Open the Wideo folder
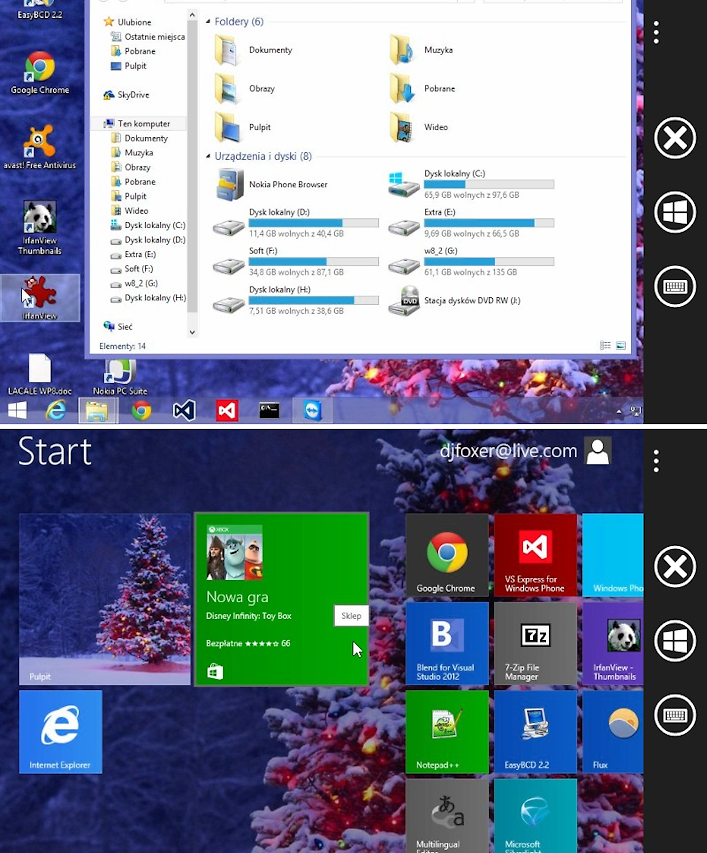Viewport: 707px width, 853px height. point(419,127)
